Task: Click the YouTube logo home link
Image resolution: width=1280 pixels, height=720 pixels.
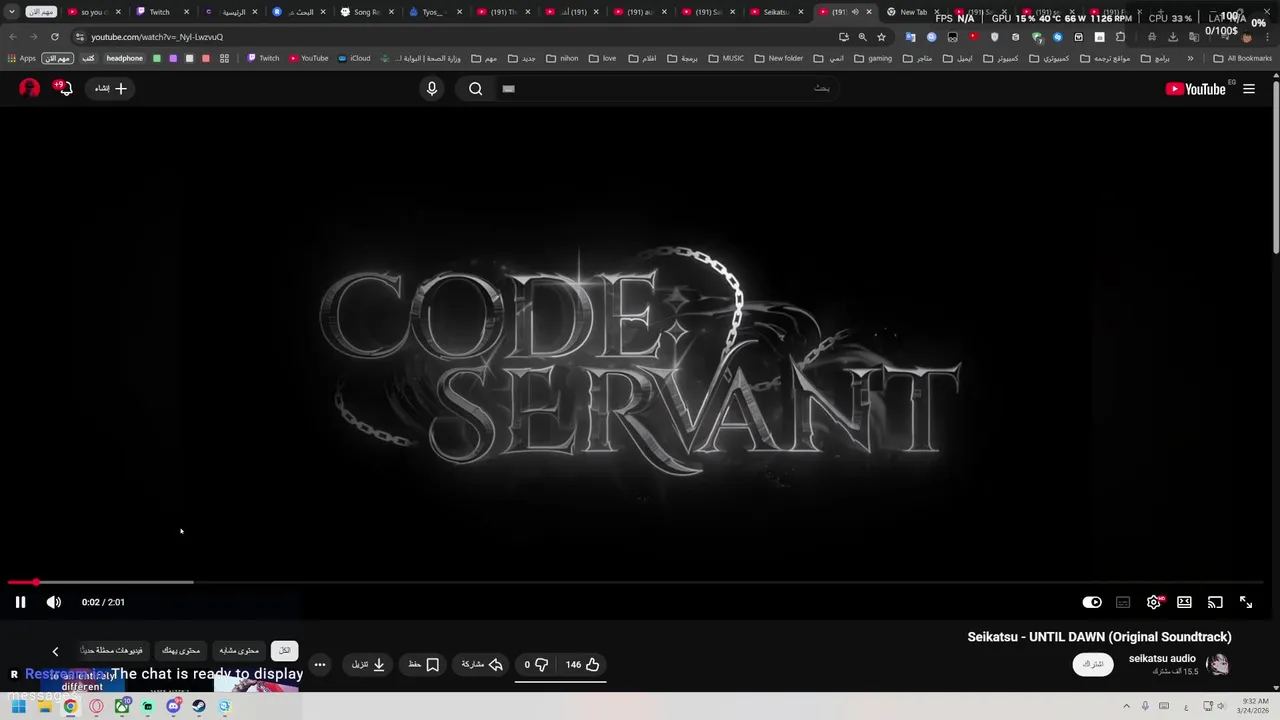Action: [x=1196, y=89]
